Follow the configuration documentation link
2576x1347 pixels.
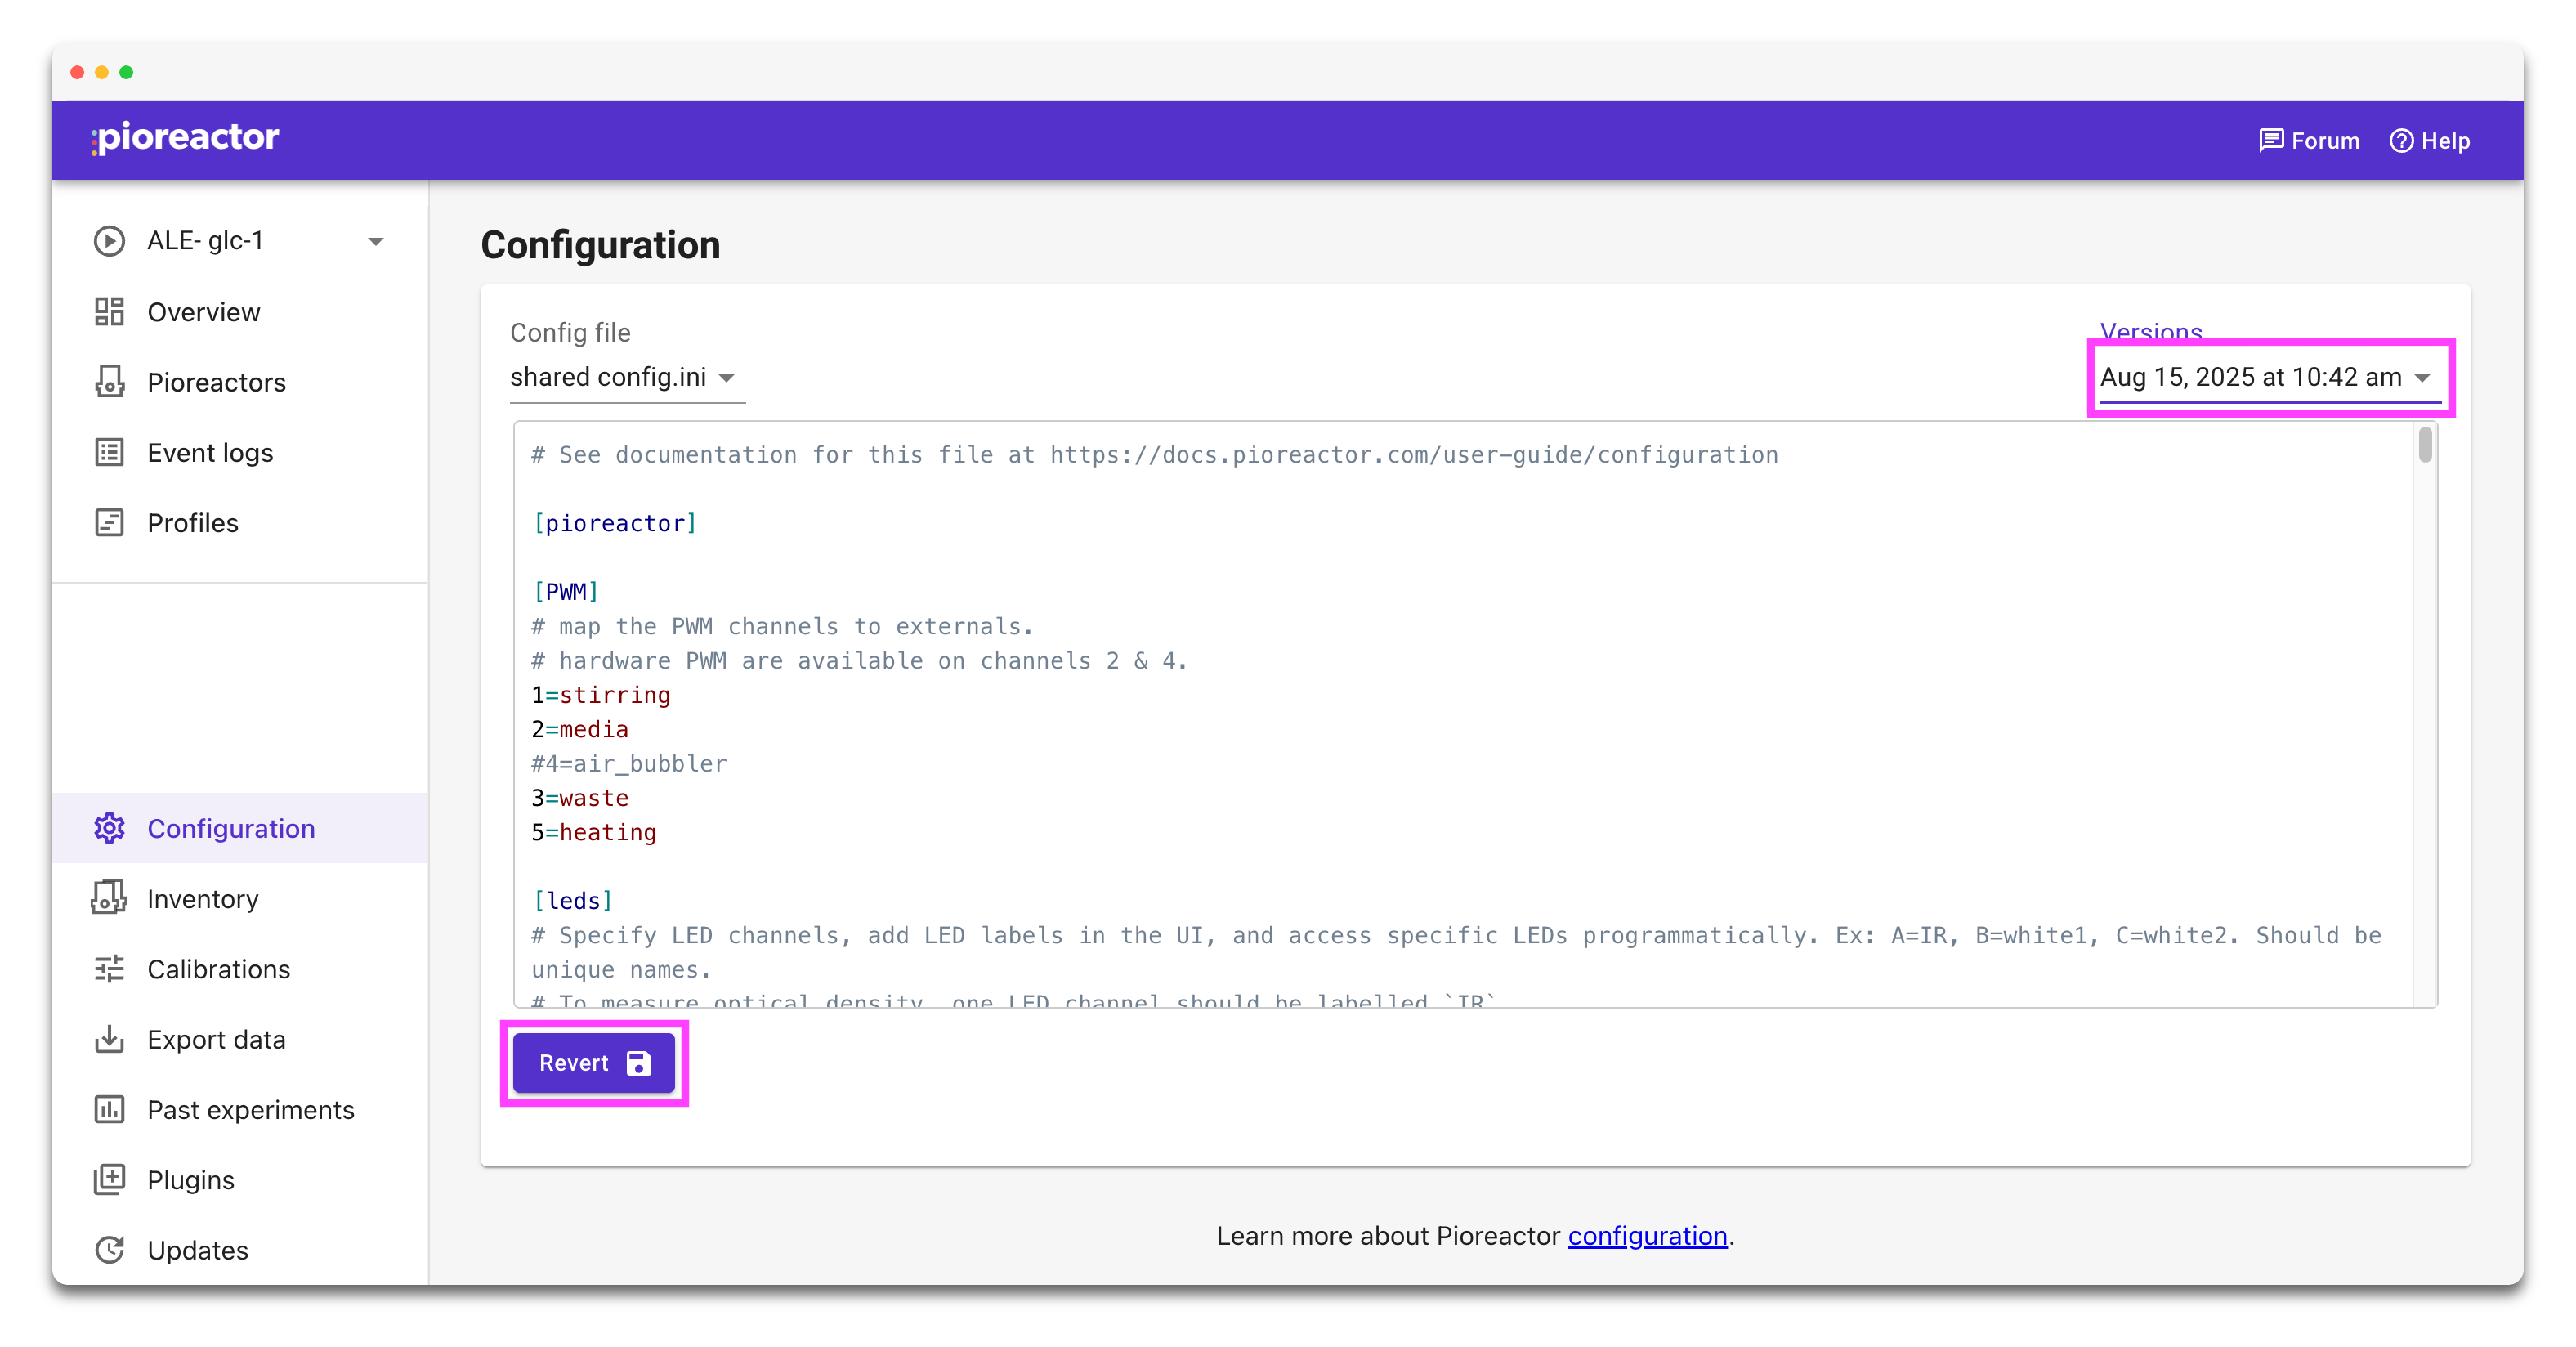point(1646,1236)
